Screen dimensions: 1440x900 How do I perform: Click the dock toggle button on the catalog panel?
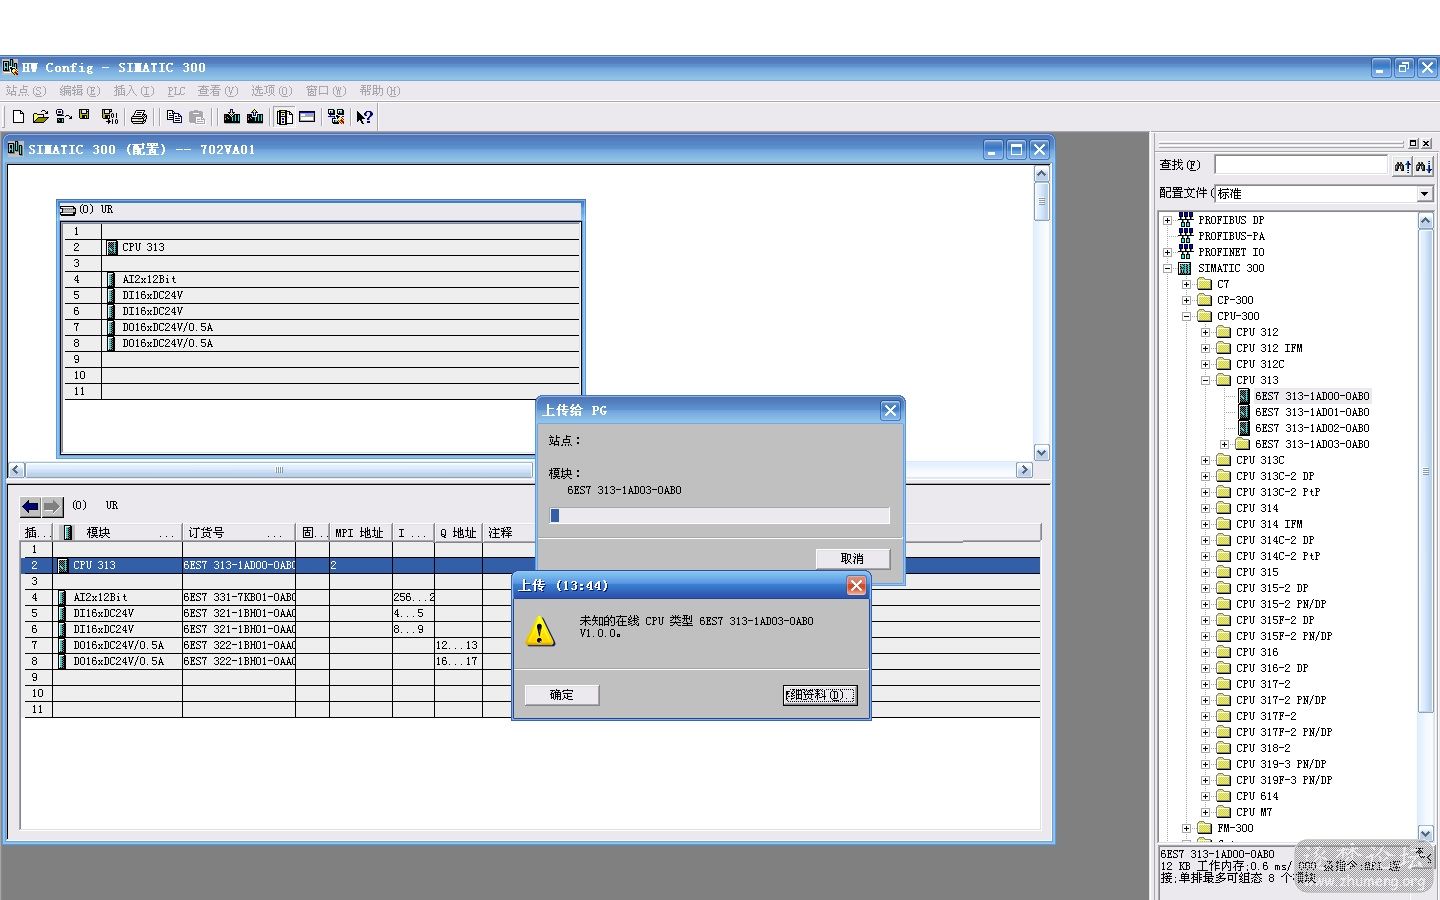point(1413,143)
